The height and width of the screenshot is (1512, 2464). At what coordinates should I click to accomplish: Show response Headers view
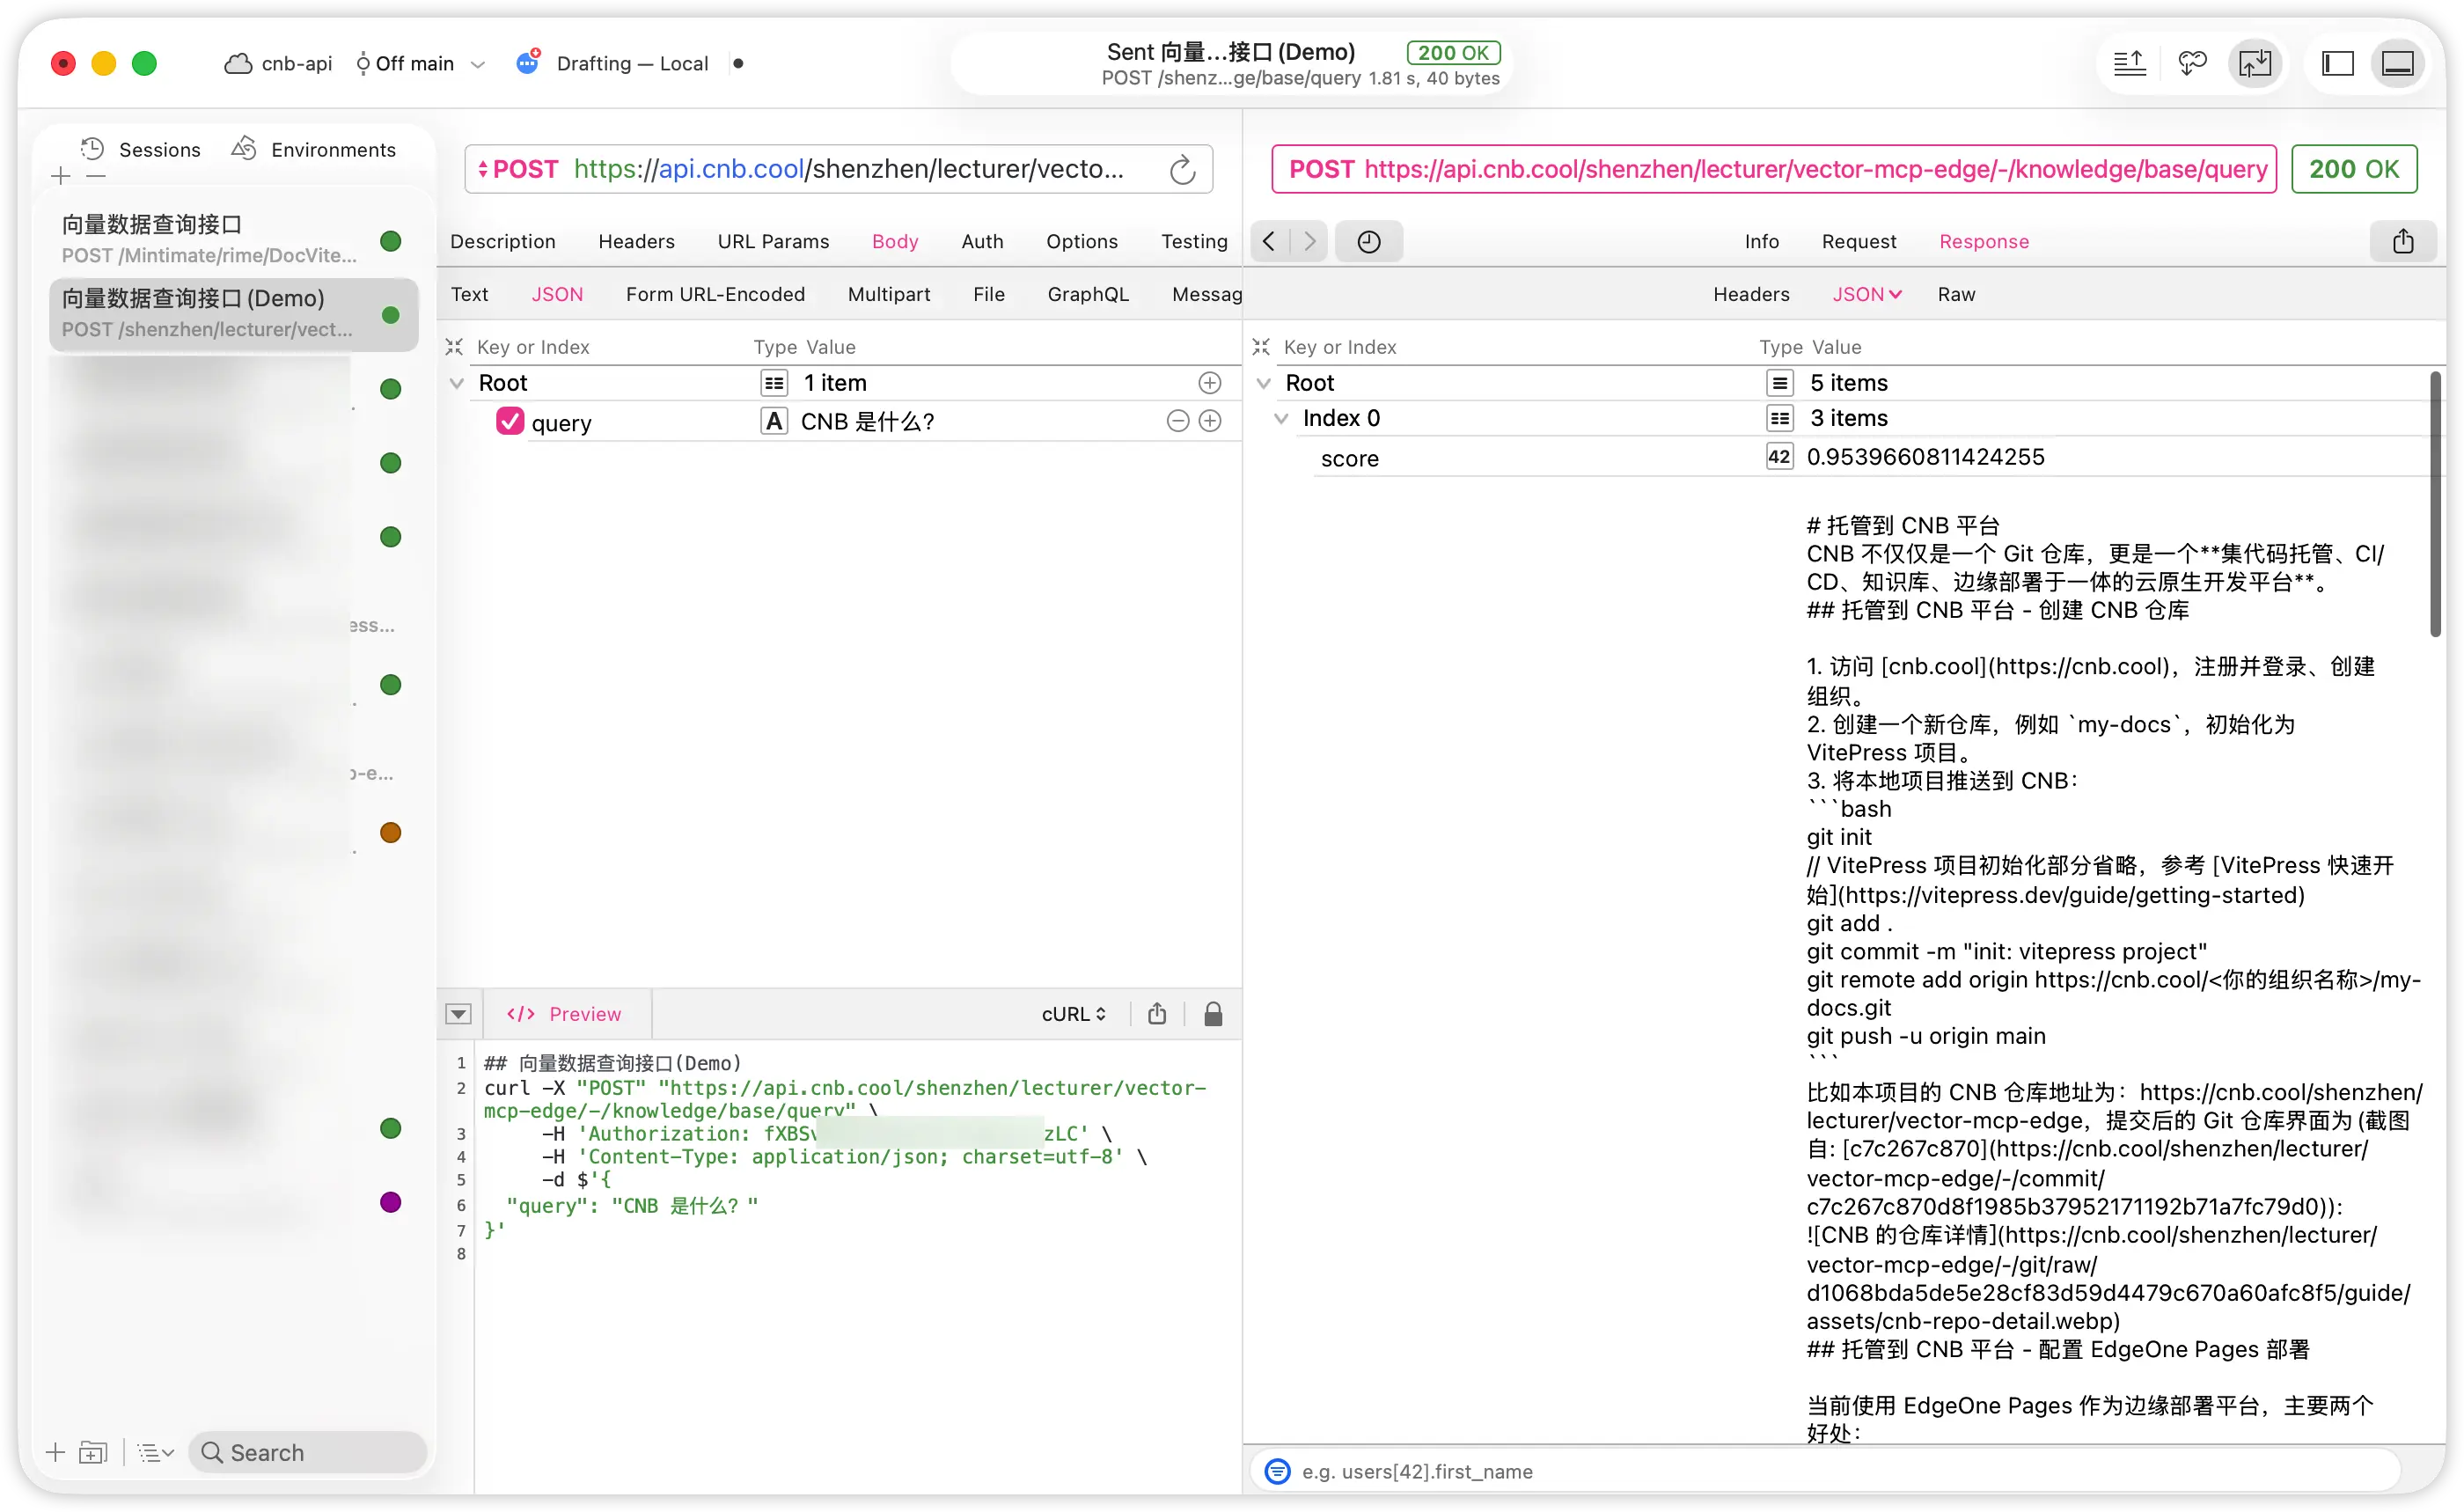(x=1750, y=294)
